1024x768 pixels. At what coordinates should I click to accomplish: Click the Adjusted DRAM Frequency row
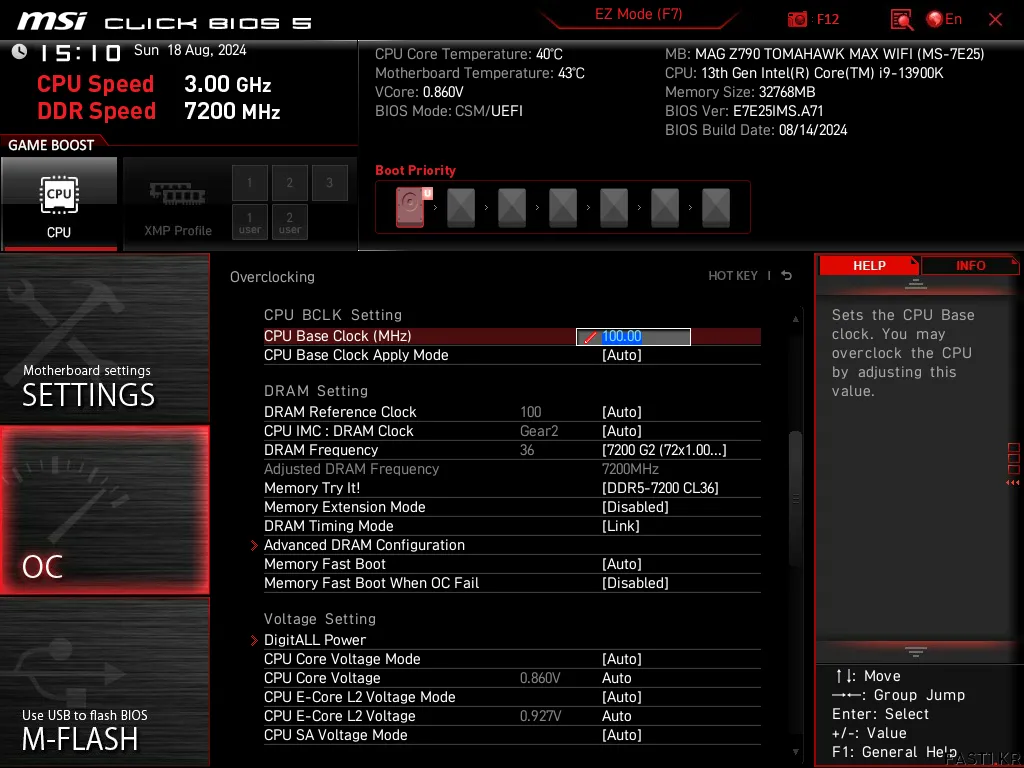coord(512,469)
